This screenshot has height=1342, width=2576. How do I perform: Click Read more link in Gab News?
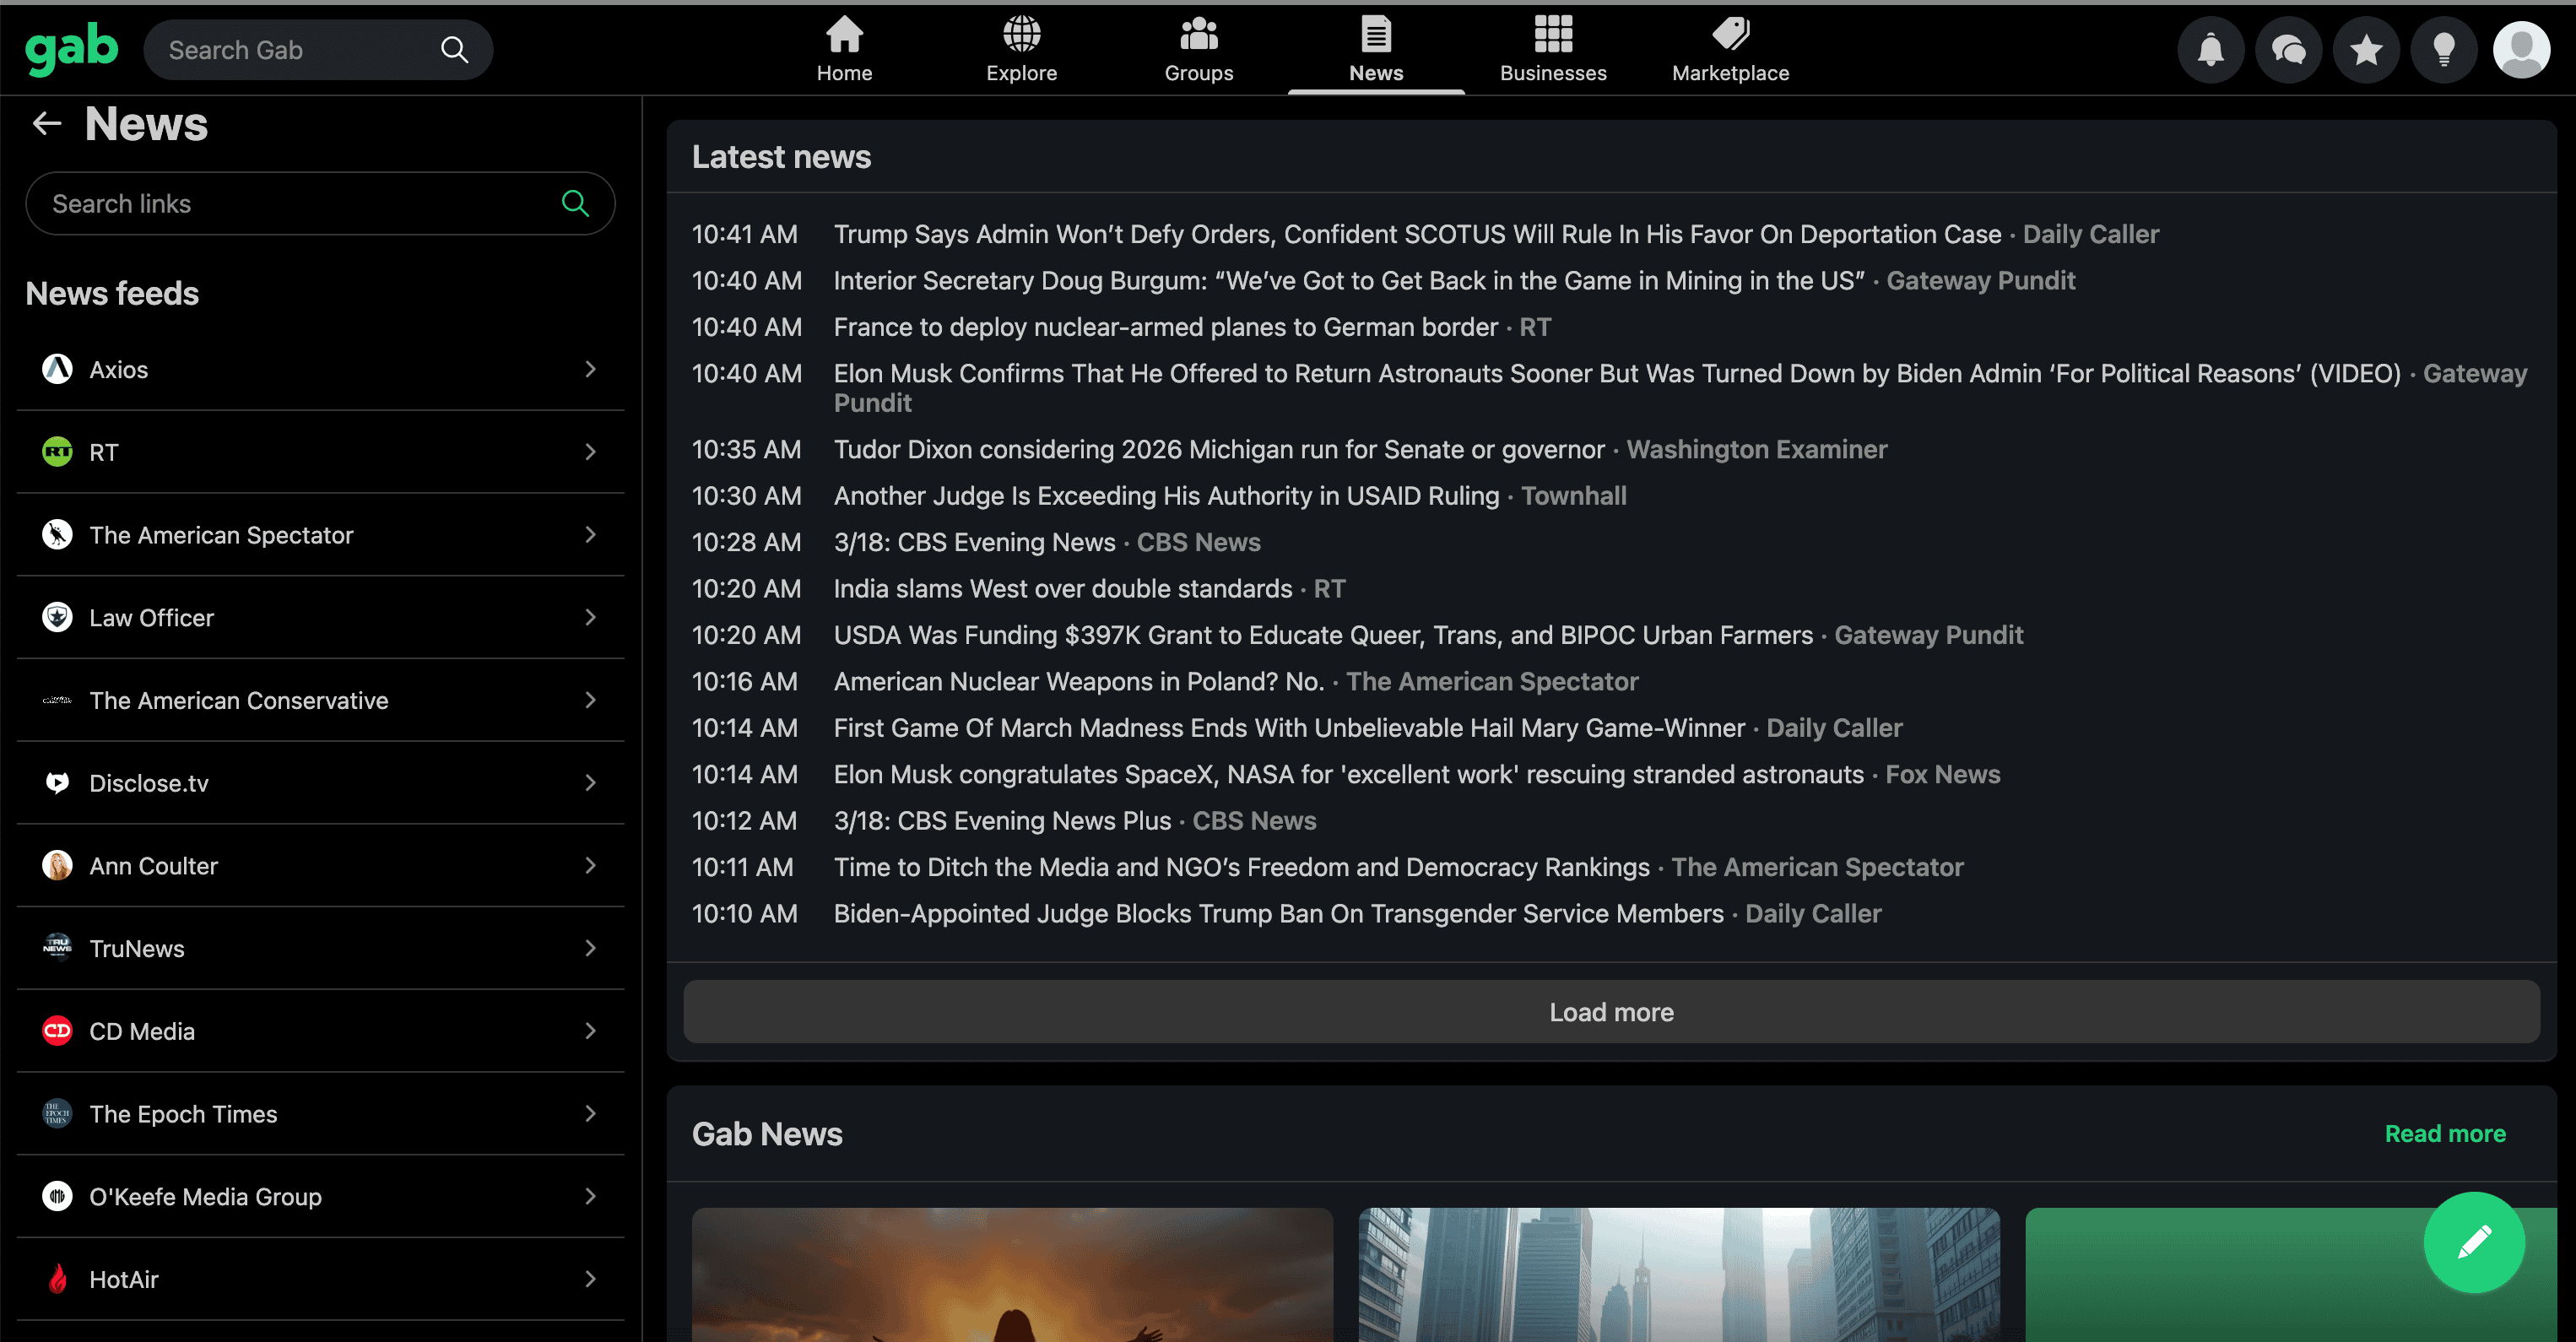pyautogui.click(x=2444, y=1134)
